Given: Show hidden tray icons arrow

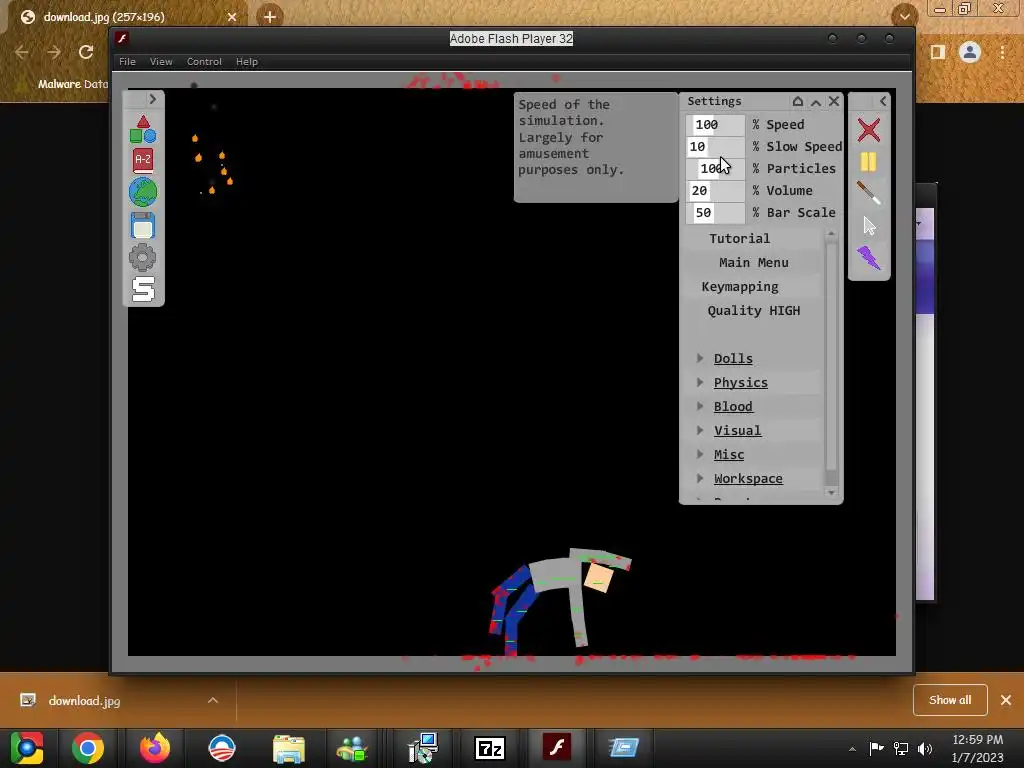Looking at the screenshot, I should [852, 749].
